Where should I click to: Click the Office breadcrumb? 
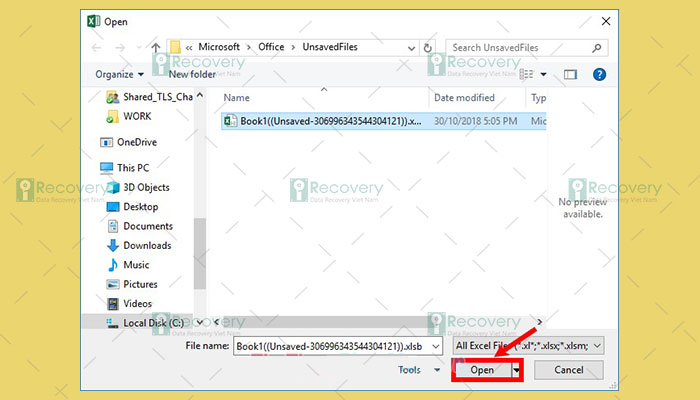click(x=271, y=47)
